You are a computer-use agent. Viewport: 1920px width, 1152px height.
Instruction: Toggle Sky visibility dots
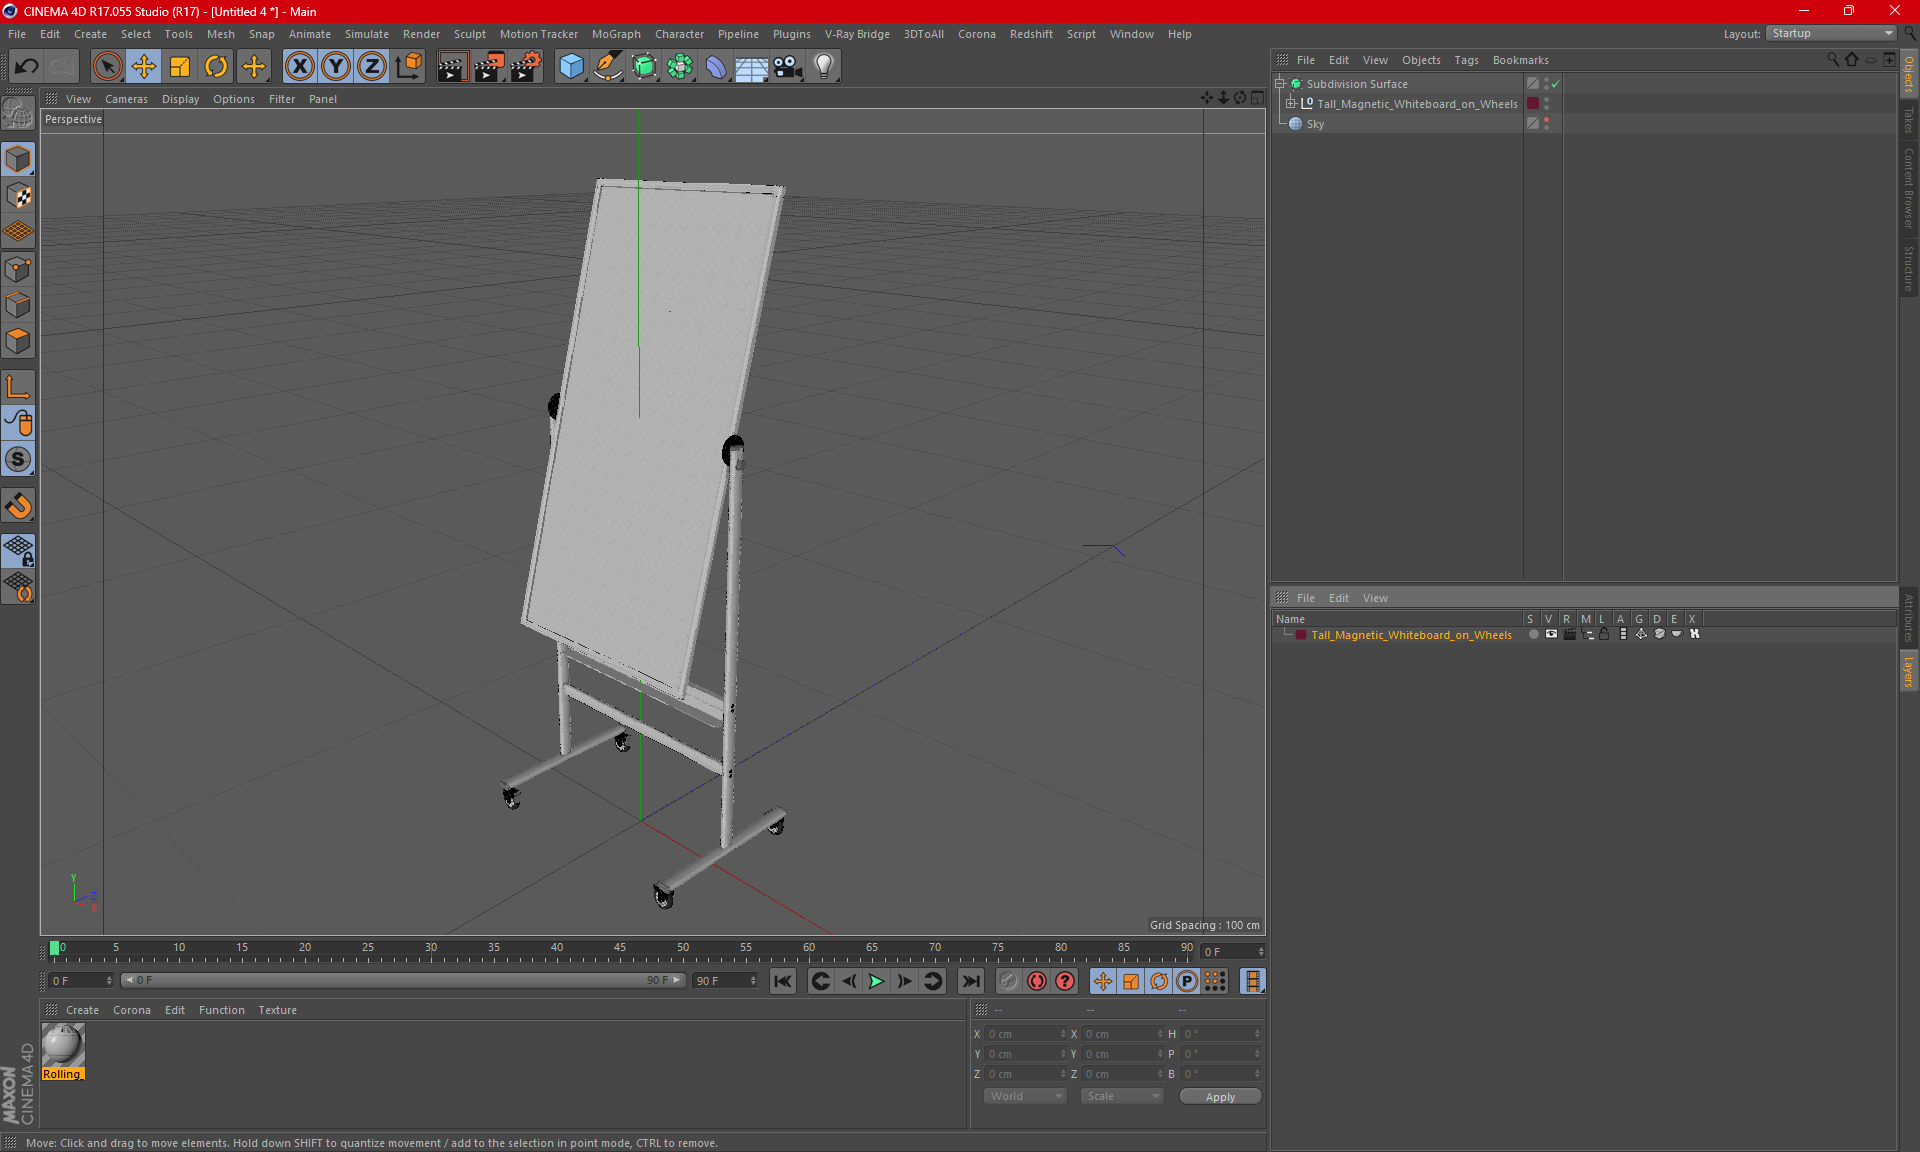1546,123
